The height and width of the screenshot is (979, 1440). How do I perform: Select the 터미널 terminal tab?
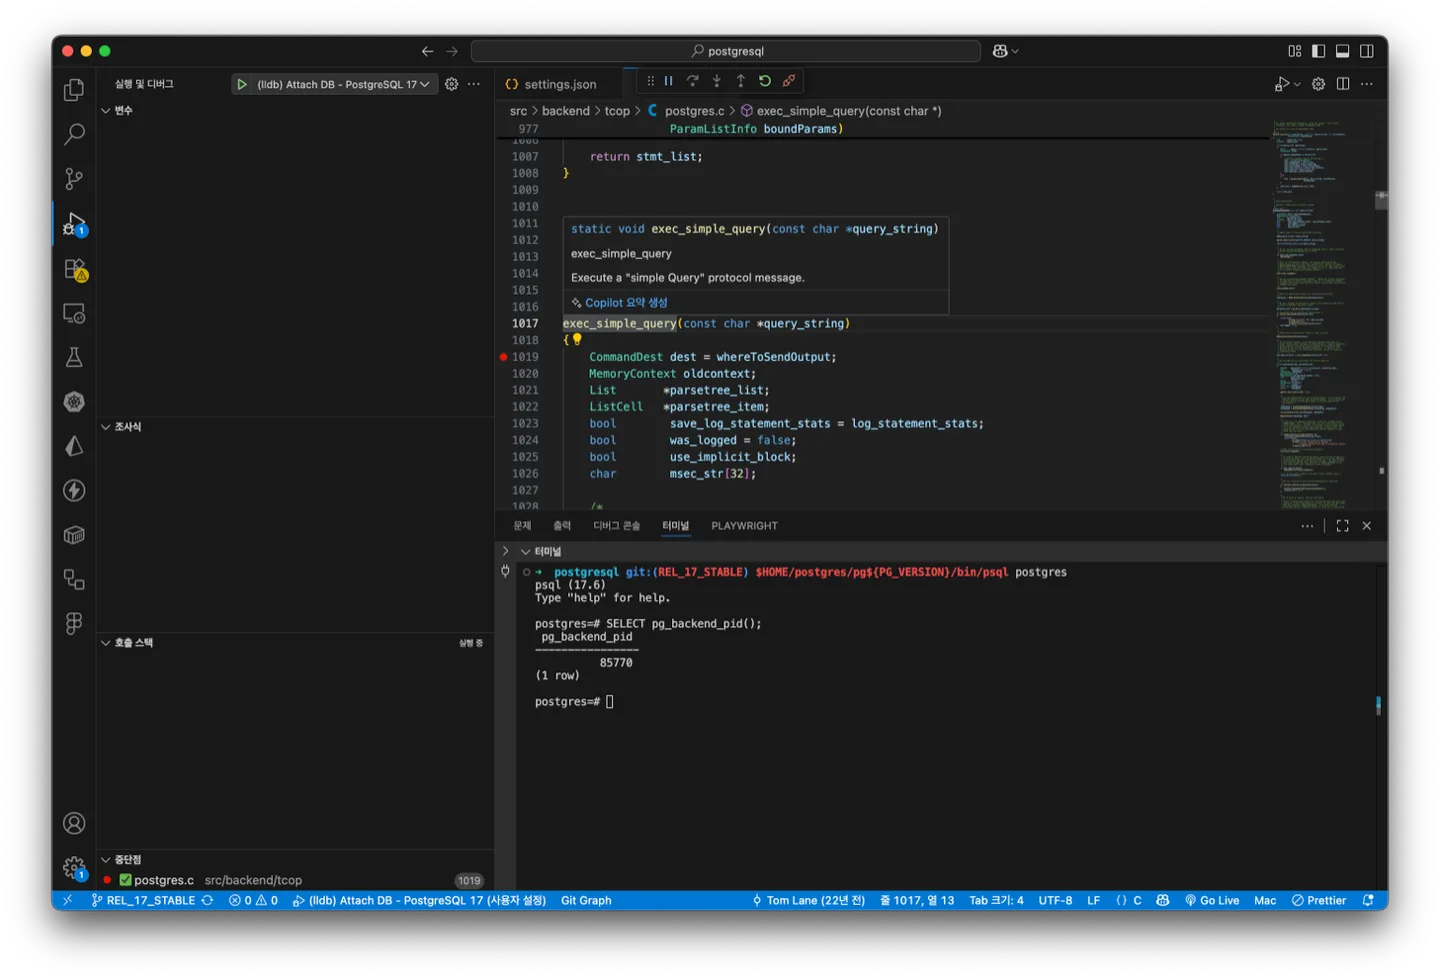tap(675, 526)
